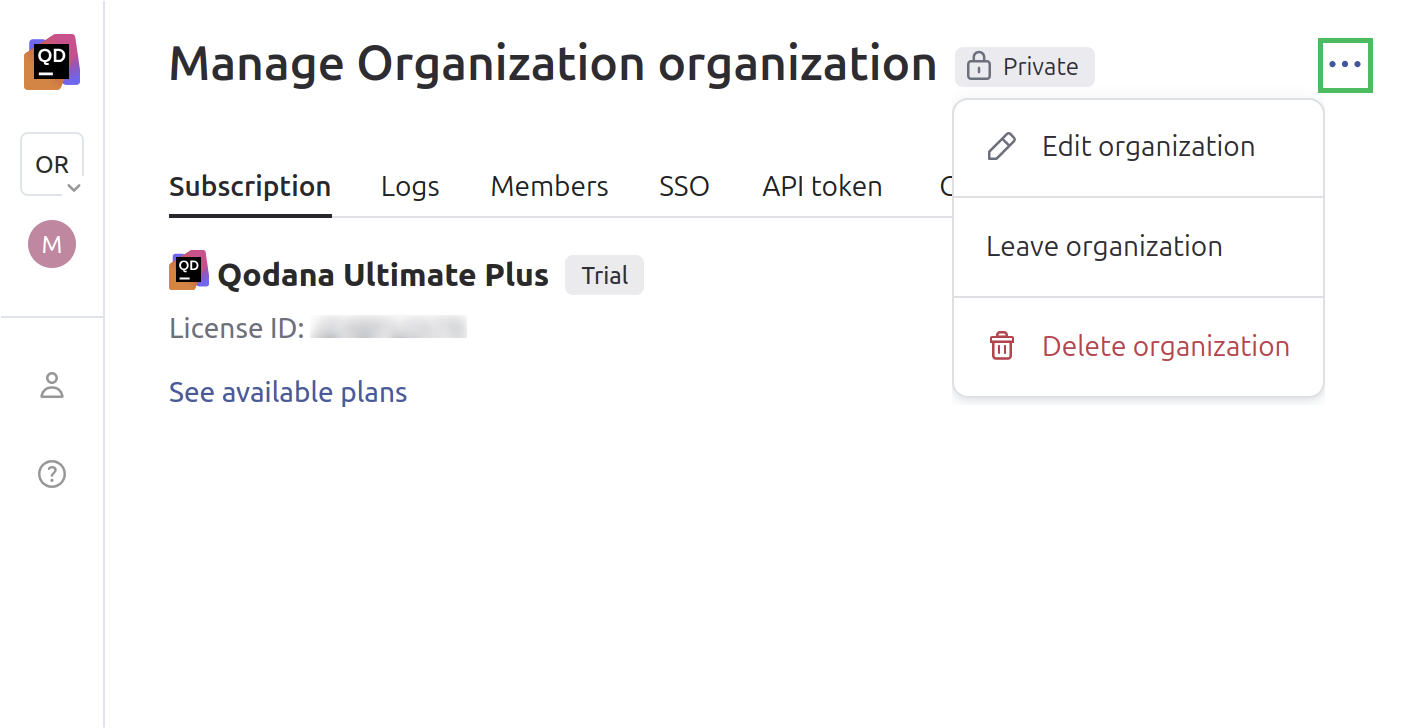Click the Qodana Ultimate Plus product icon
This screenshot has width=1413, height=728.
(x=188, y=271)
